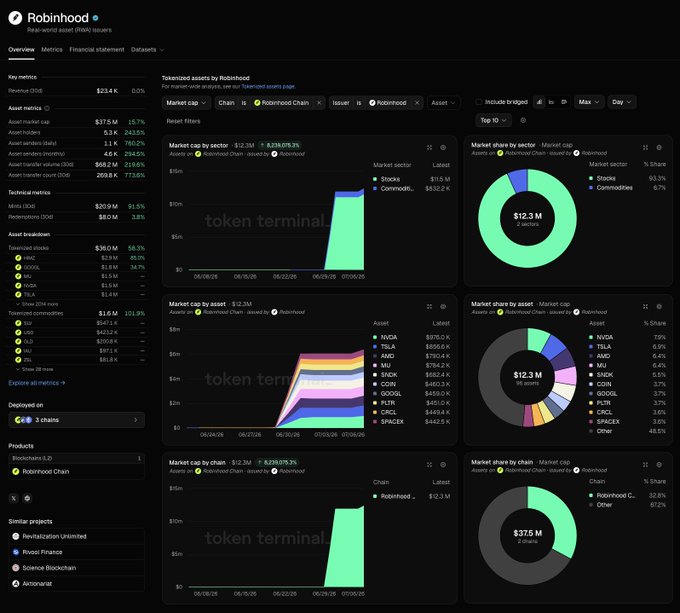Click the green Robinhood C.. swatch in chain share legend
680x613 pixels.
click(591, 496)
